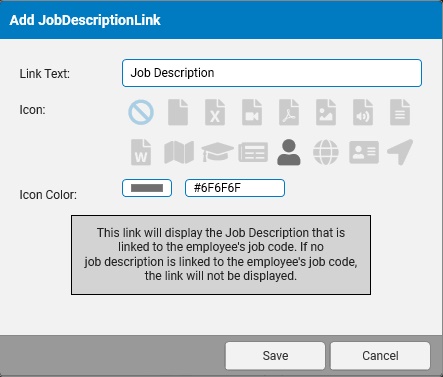Pick the image file icon
The height and width of the screenshot is (377, 443).
[x=326, y=112]
